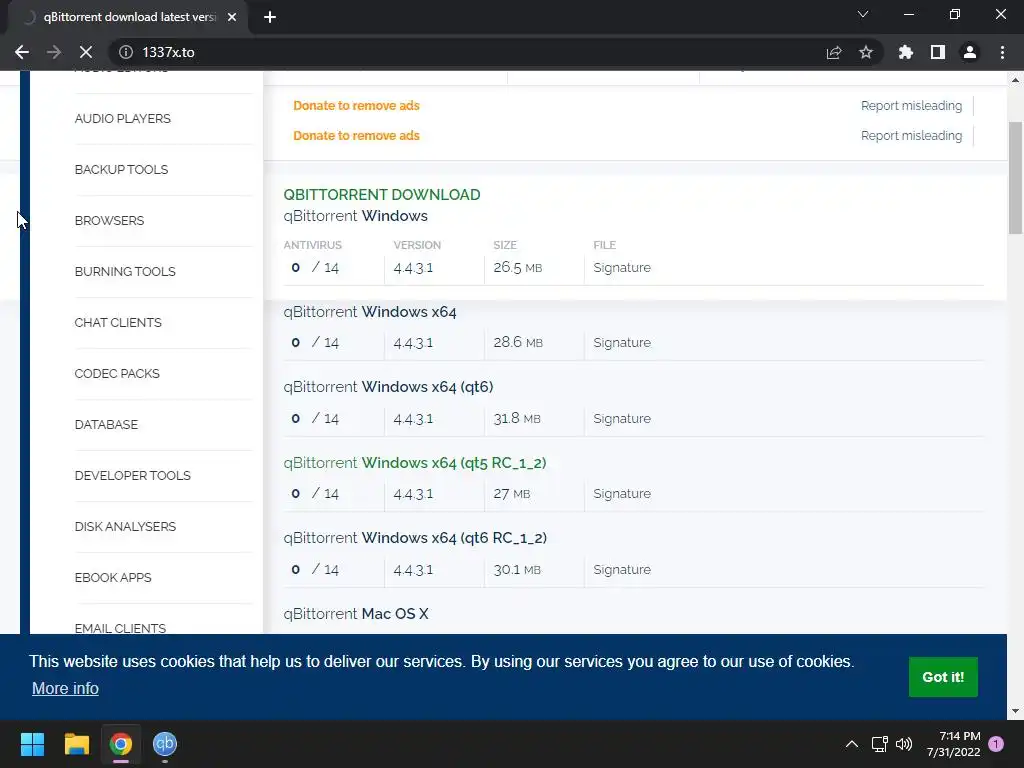Click the scrollbar up arrow
This screenshot has width=1024, height=768.
(x=1015, y=80)
